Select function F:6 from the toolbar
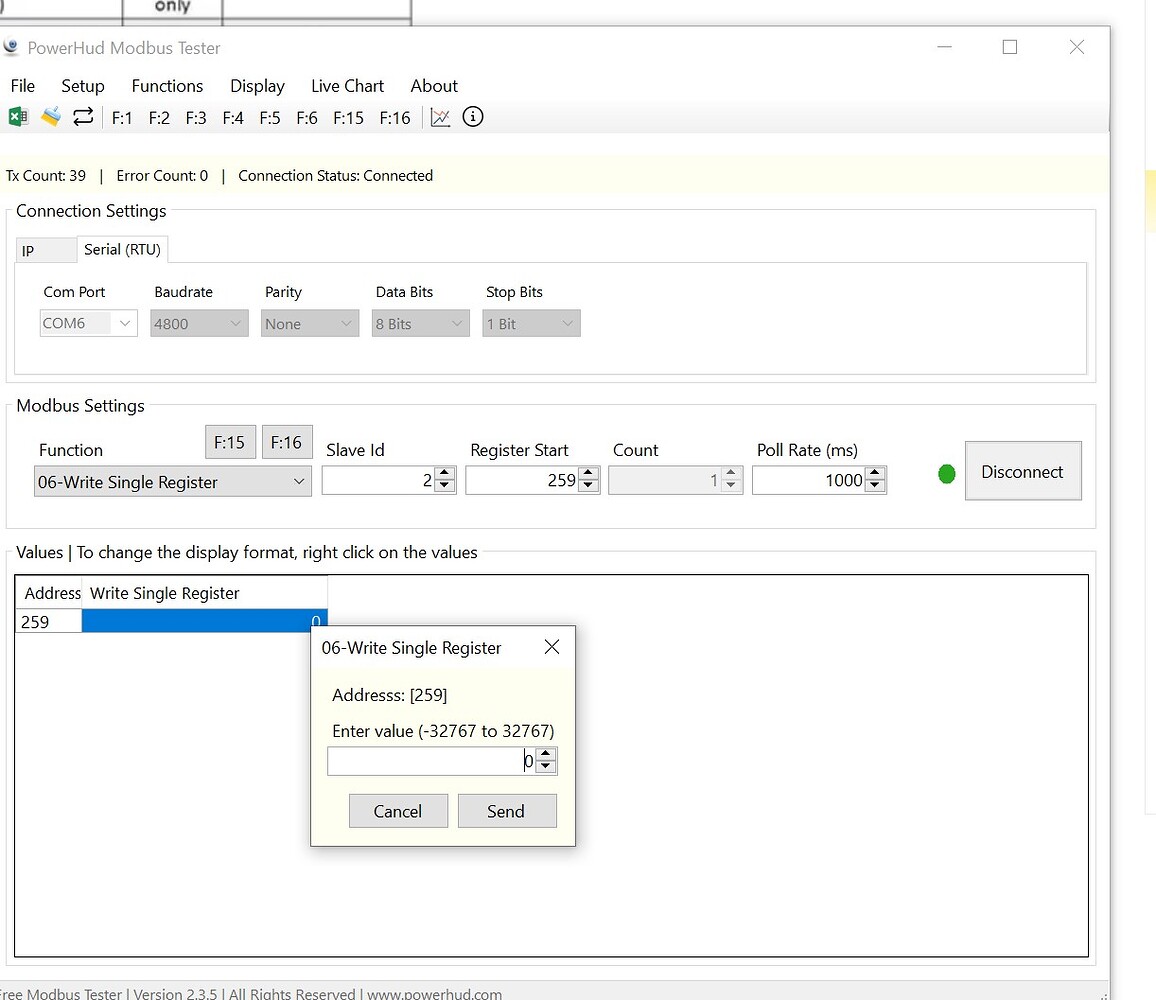The image size is (1156, 1000). 307,117
